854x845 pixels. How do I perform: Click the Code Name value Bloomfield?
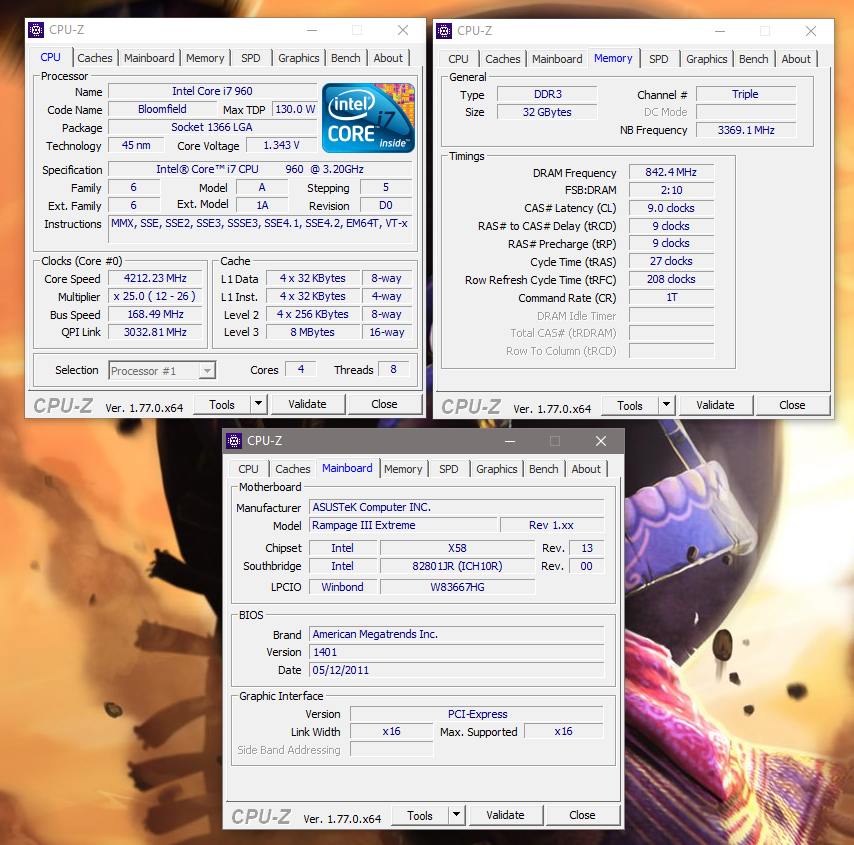click(x=162, y=109)
